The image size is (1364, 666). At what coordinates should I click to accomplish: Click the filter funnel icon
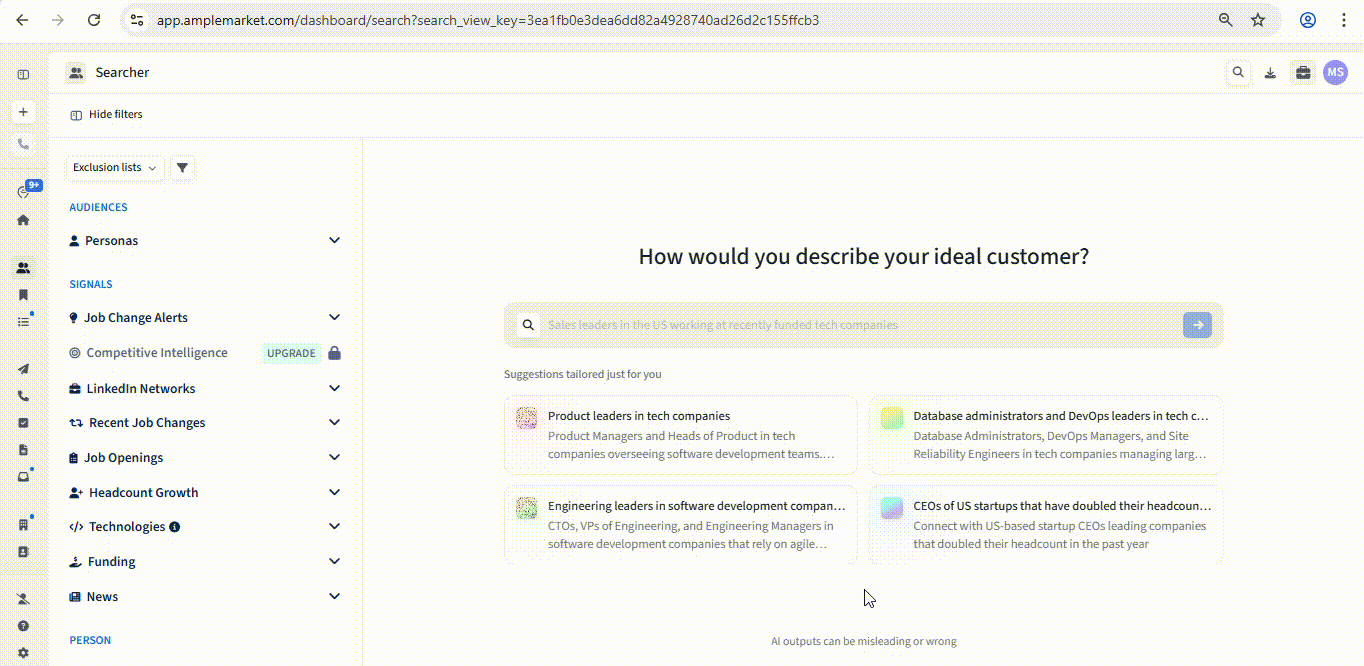182,168
